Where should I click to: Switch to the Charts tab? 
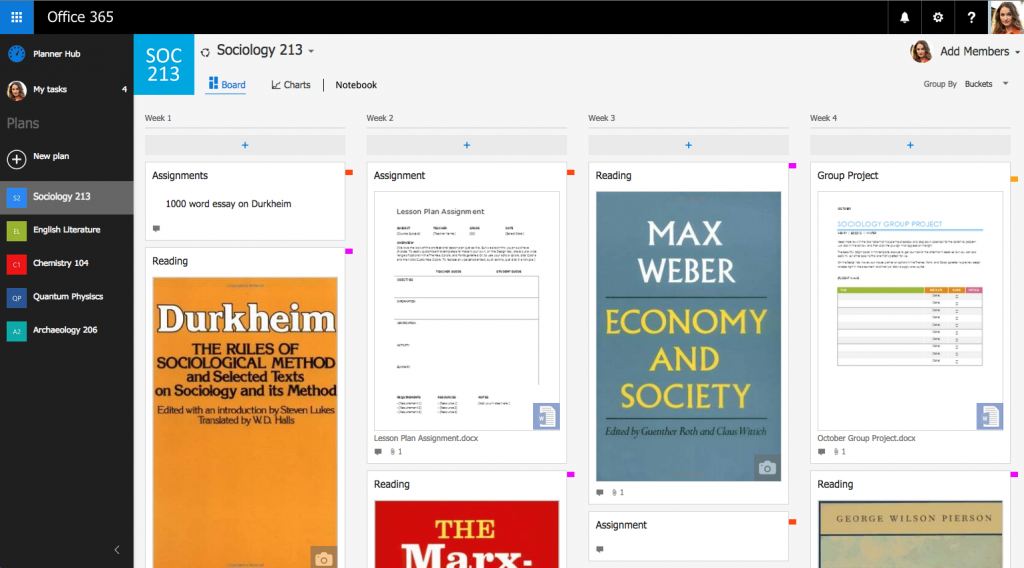click(x=291, y=85)
